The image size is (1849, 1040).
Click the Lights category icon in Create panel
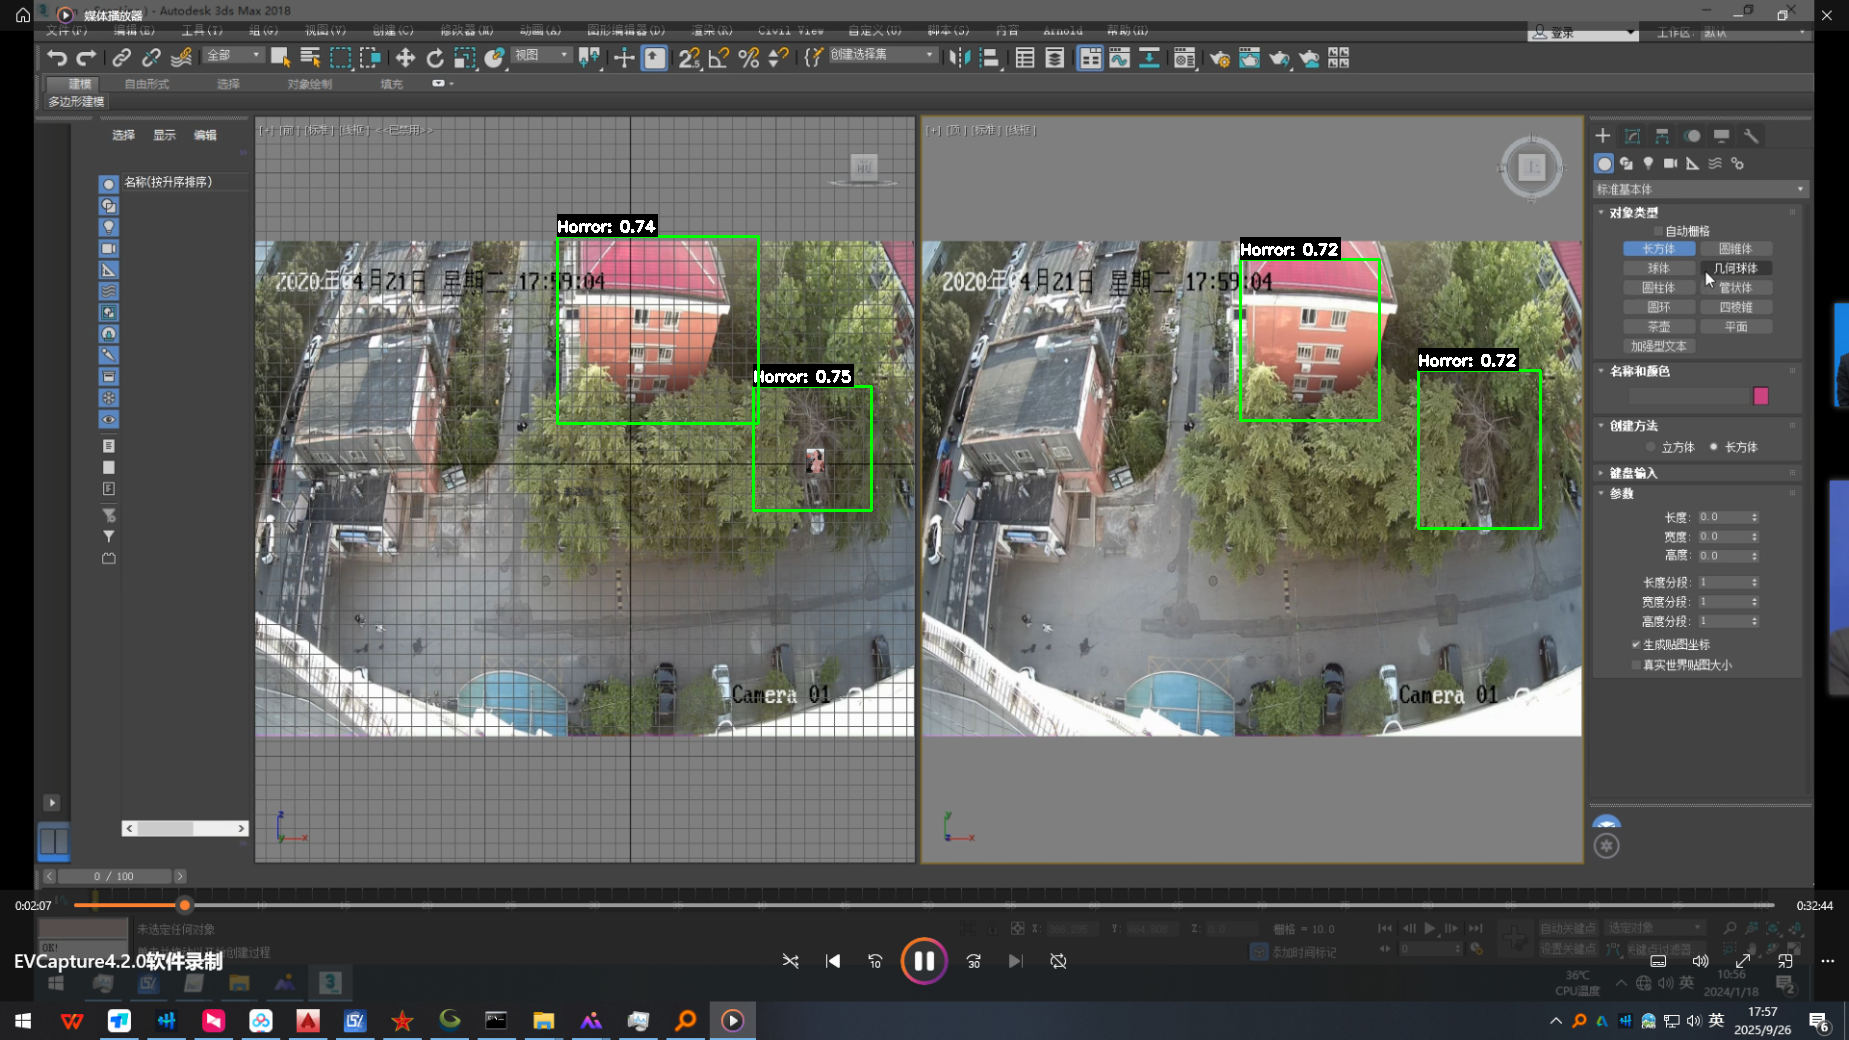[x=1648, y=163]
